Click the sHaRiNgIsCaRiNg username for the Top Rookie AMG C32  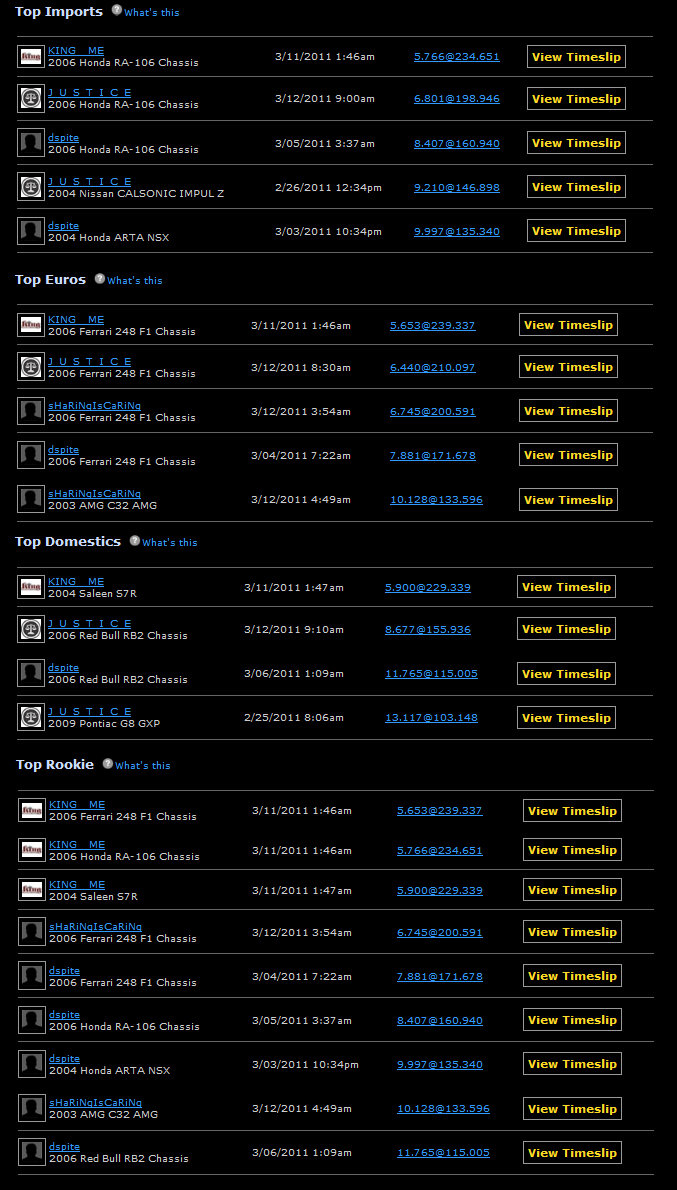[x=94, y=1103]
